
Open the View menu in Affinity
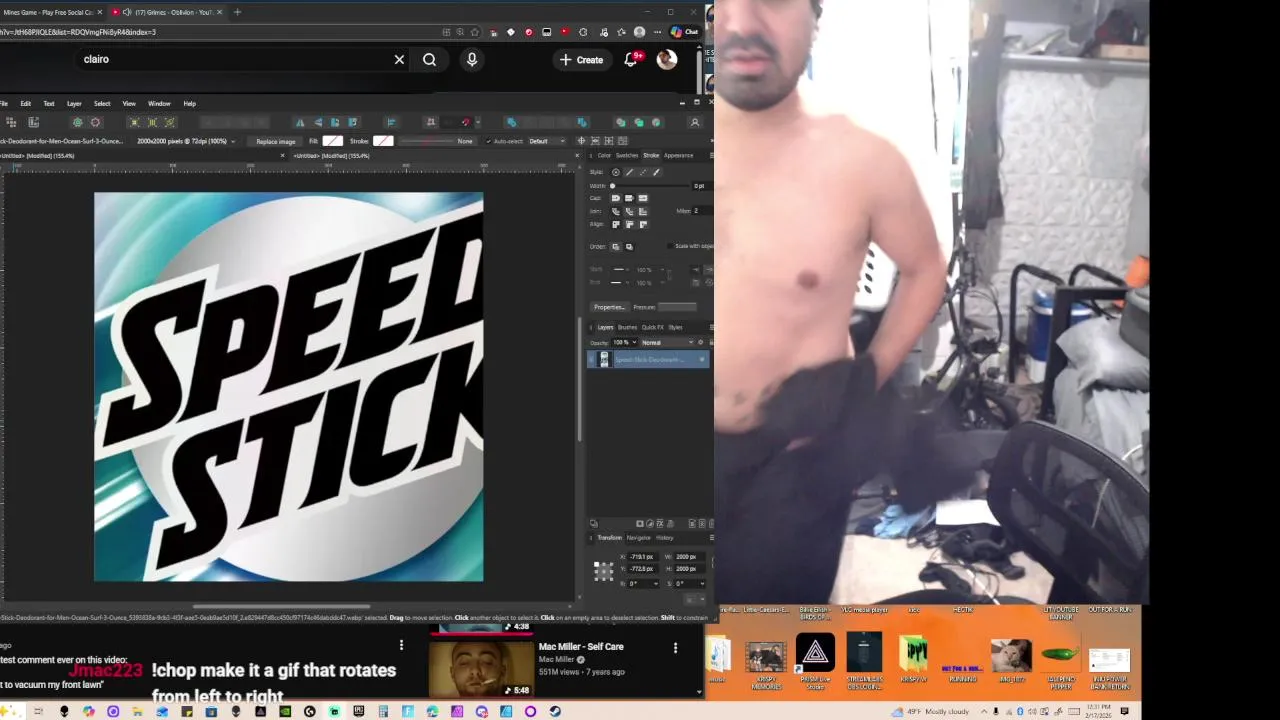click(x=129, y=104)
